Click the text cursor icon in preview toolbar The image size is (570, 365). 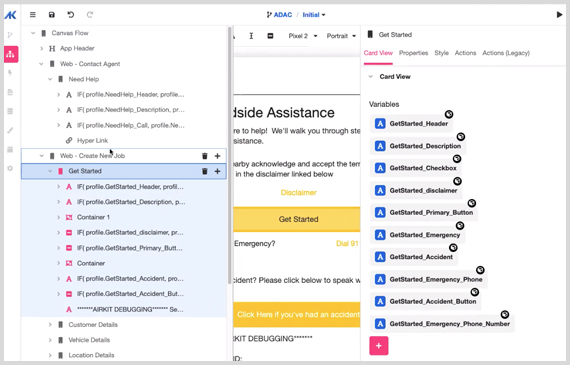(x=251, y=36)
